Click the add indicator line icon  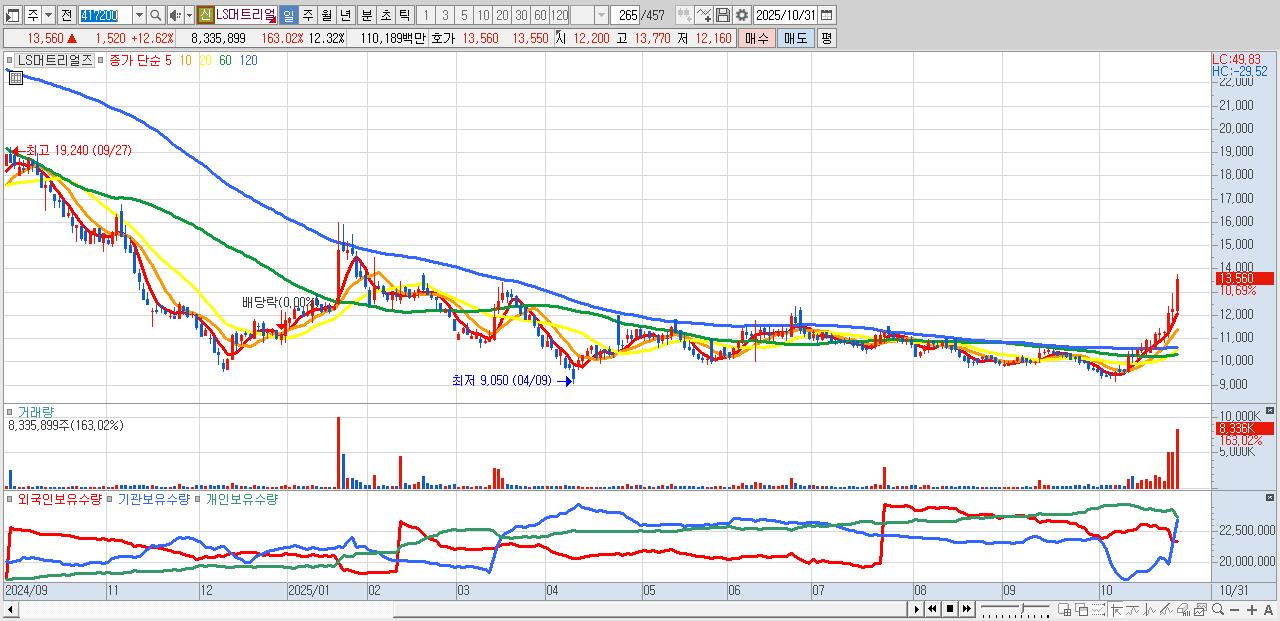[x=705, y=15]
